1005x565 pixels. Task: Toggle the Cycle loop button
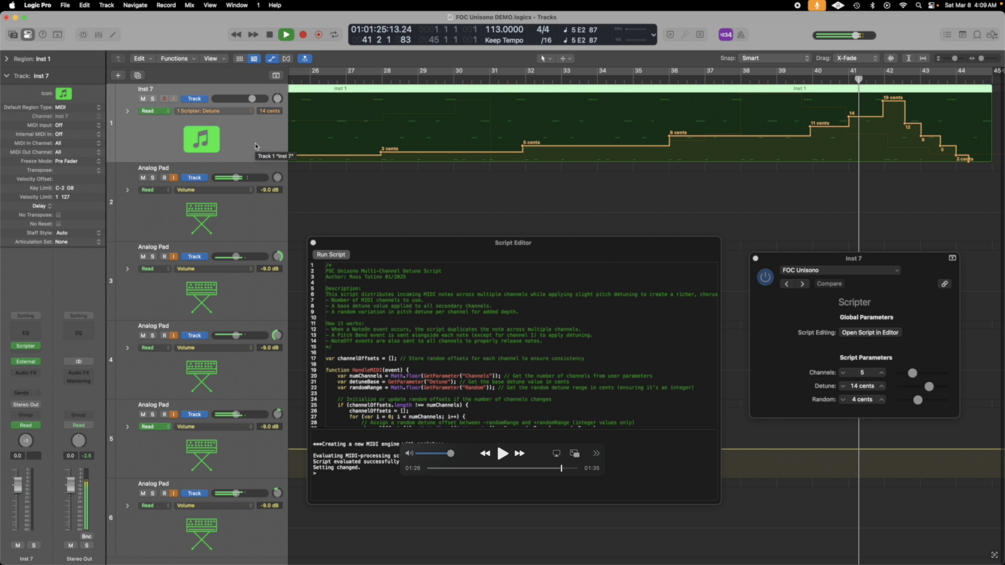[x=334, y=35]
